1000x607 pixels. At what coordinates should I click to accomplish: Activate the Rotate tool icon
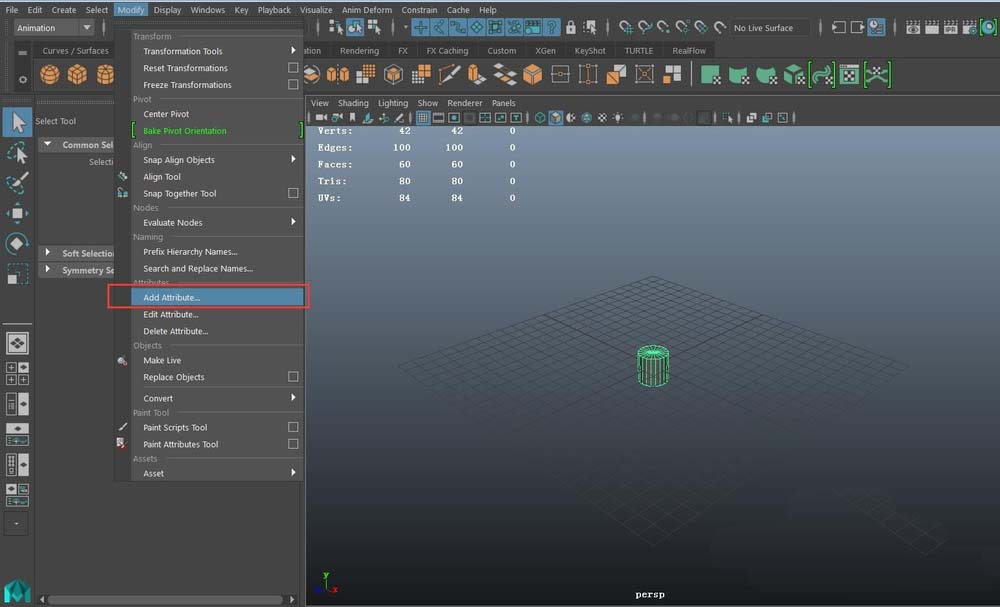click(x=17, y=243)
